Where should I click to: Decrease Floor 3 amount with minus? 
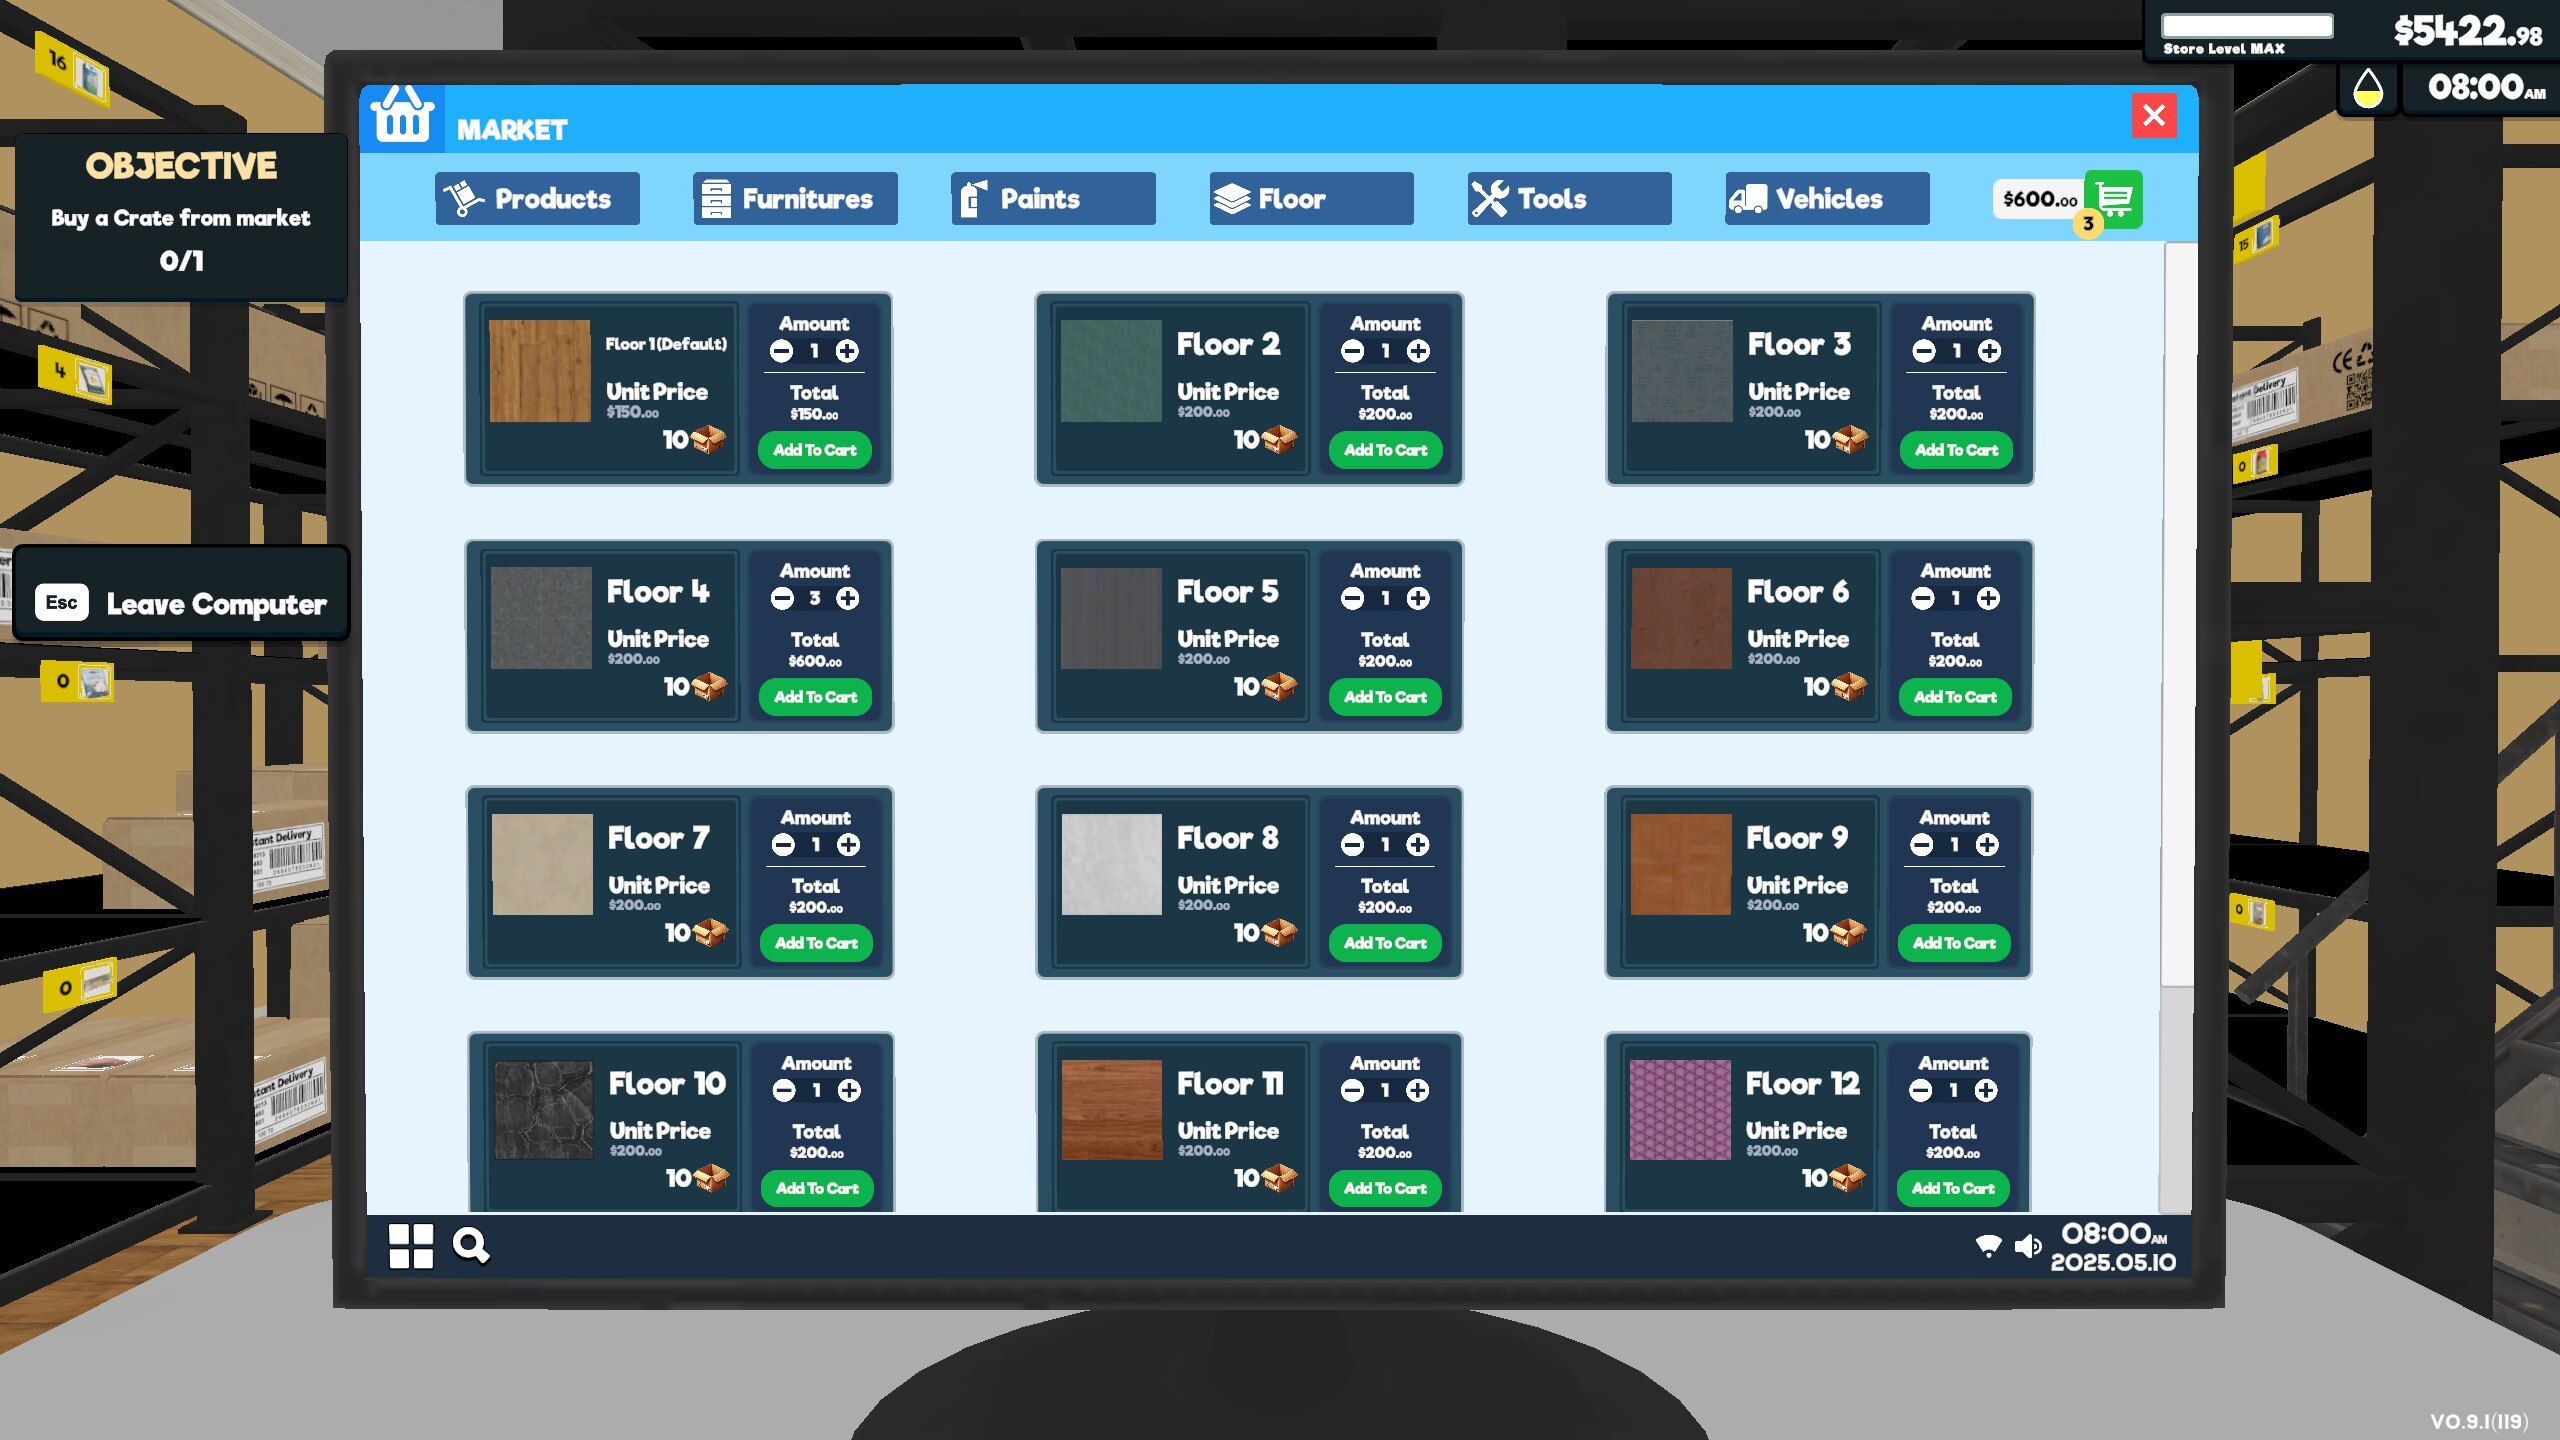(1924, 351)
